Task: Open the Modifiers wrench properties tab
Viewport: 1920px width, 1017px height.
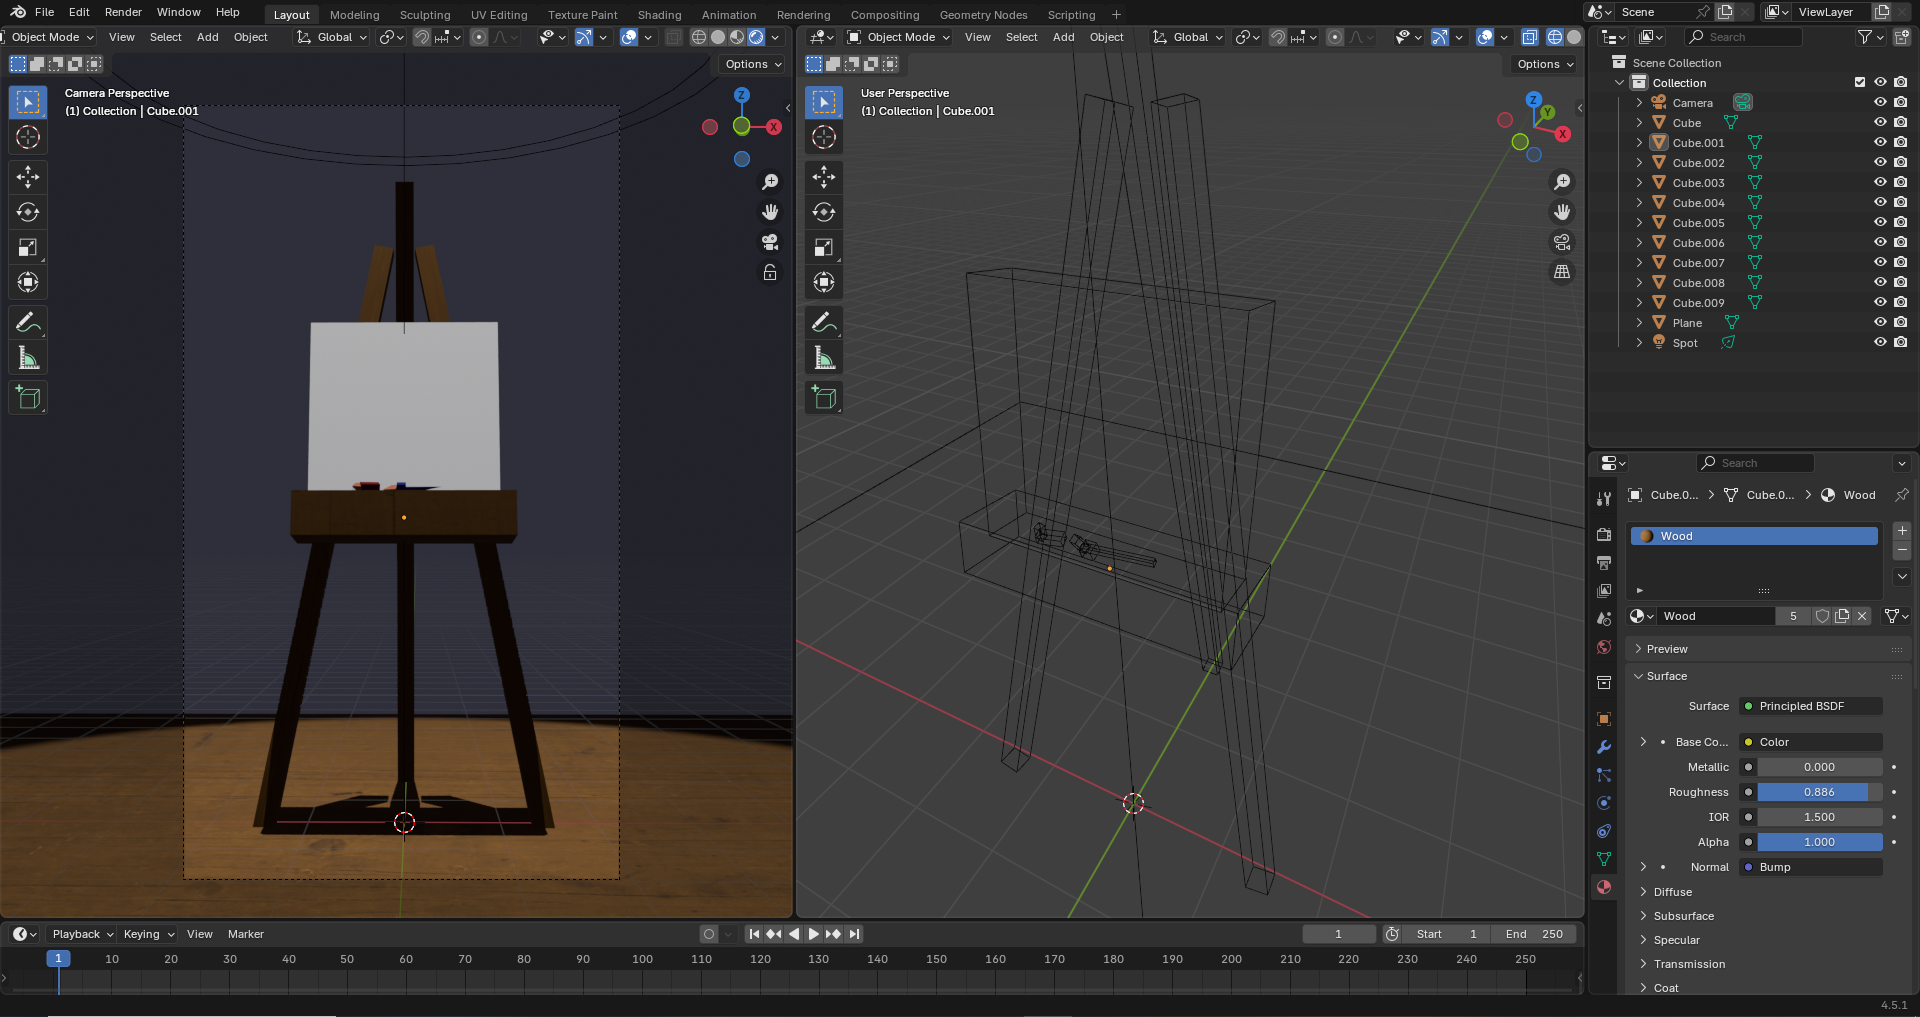Action: (x=1604, y=747)
